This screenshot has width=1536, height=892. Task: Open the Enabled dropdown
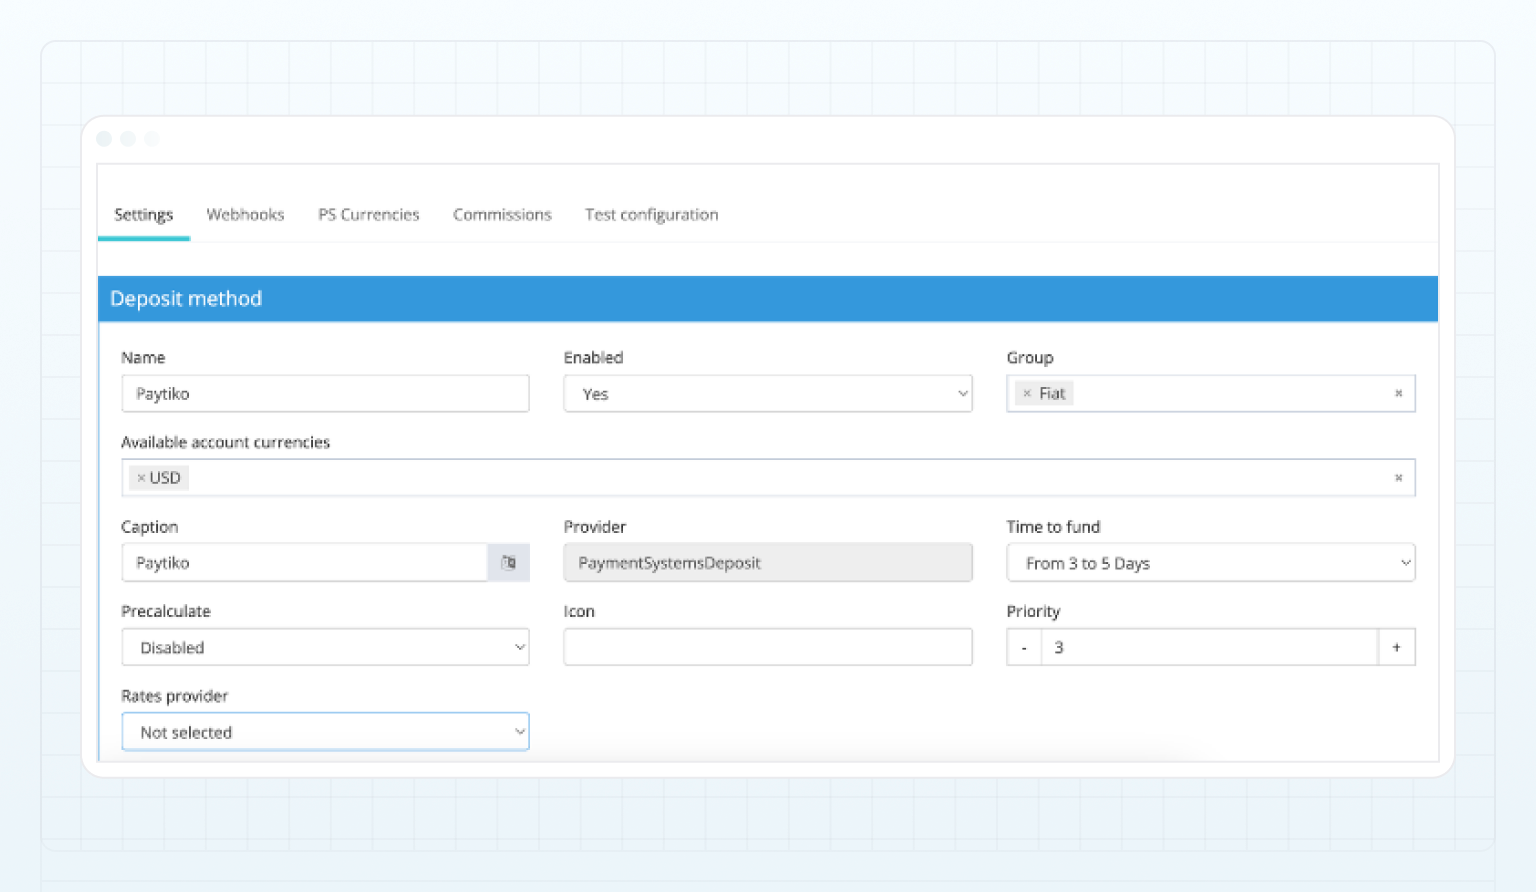[767, 394]
